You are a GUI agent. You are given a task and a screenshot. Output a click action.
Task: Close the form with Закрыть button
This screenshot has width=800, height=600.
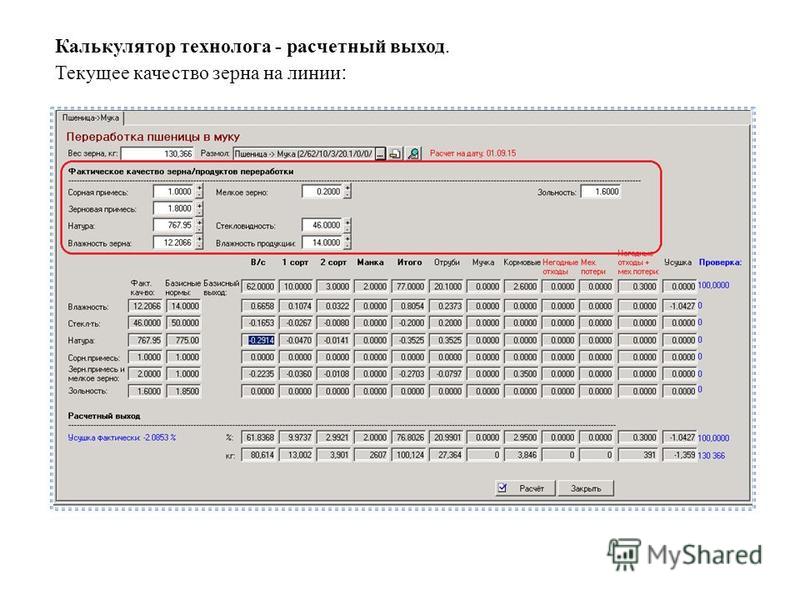586,488
